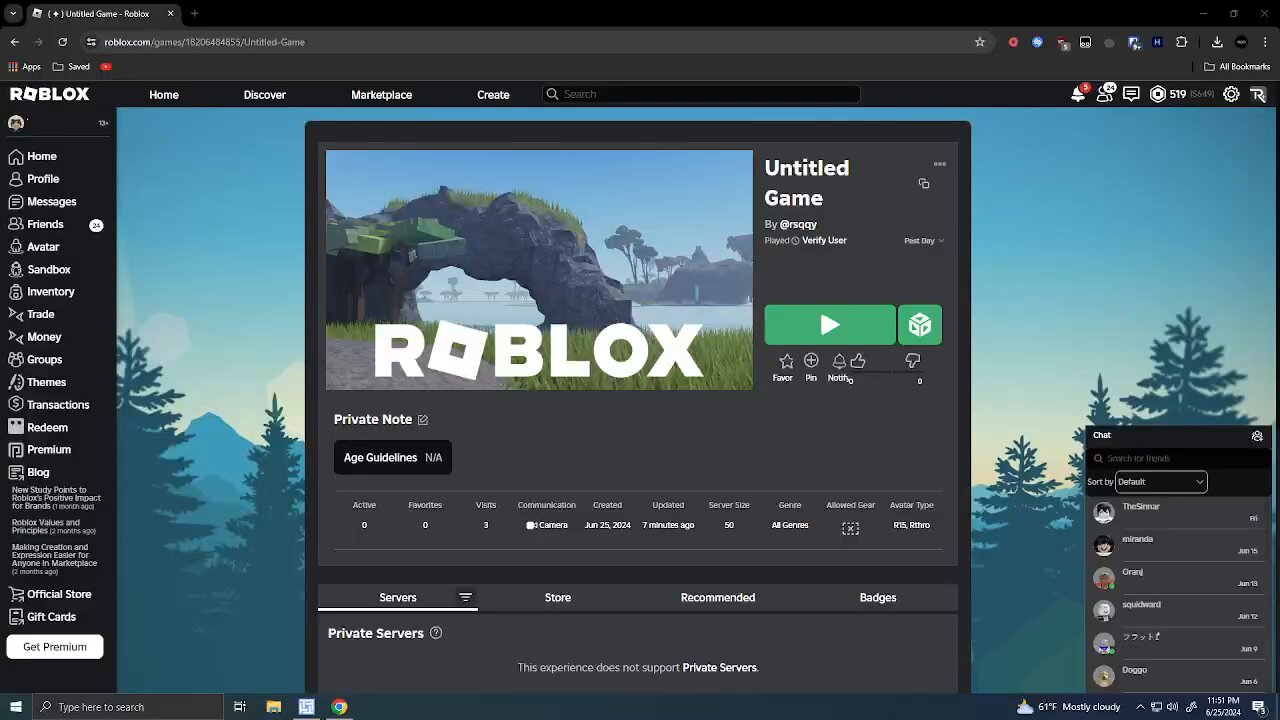
Task: Open the Sort by Default dropdown in Chat
Action: click(x=1161, y=482)
